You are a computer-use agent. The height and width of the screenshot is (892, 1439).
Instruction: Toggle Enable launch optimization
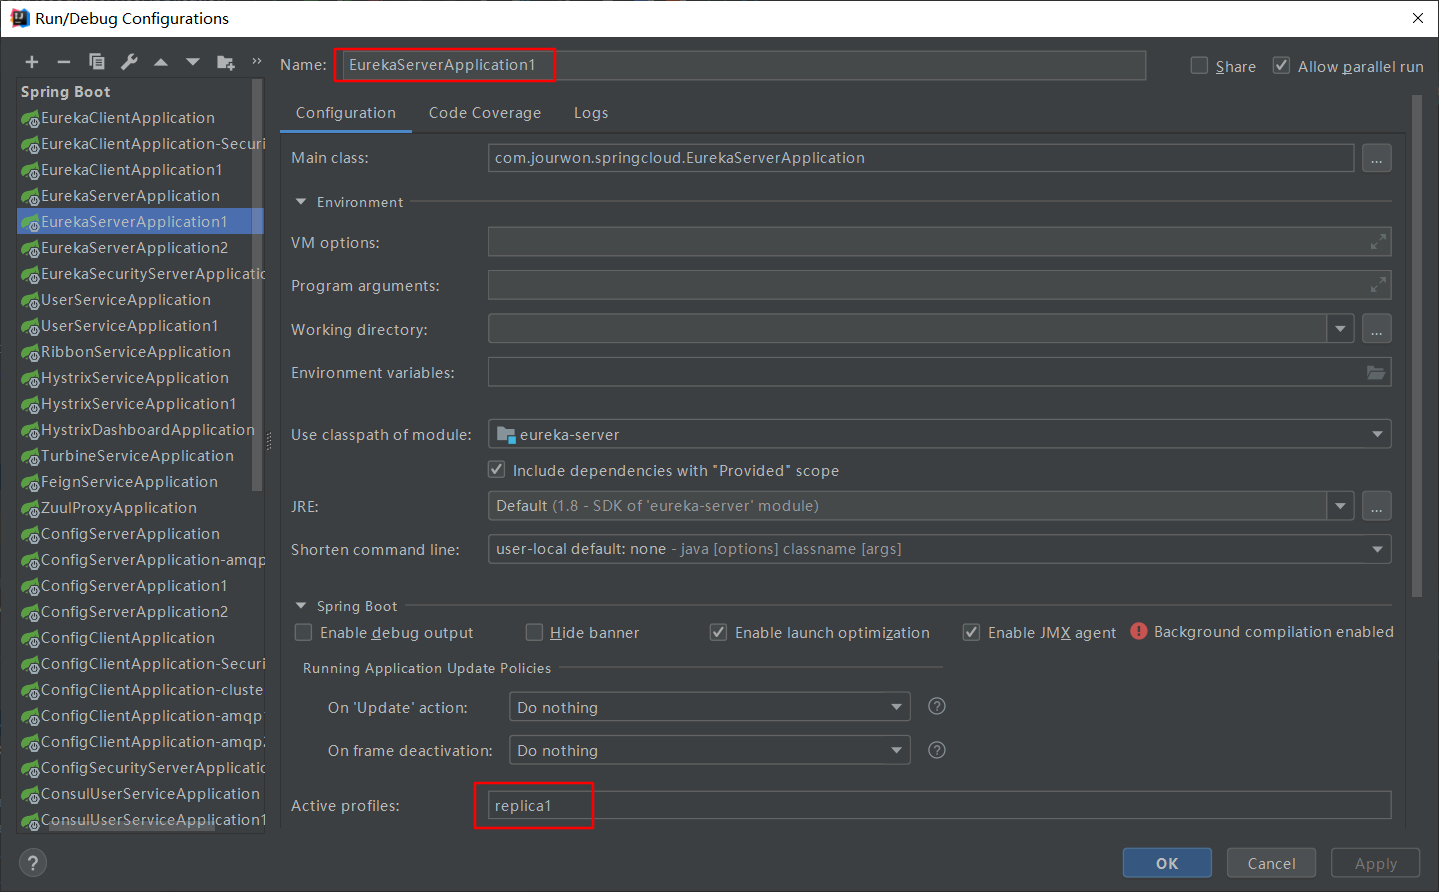point(718,632)
